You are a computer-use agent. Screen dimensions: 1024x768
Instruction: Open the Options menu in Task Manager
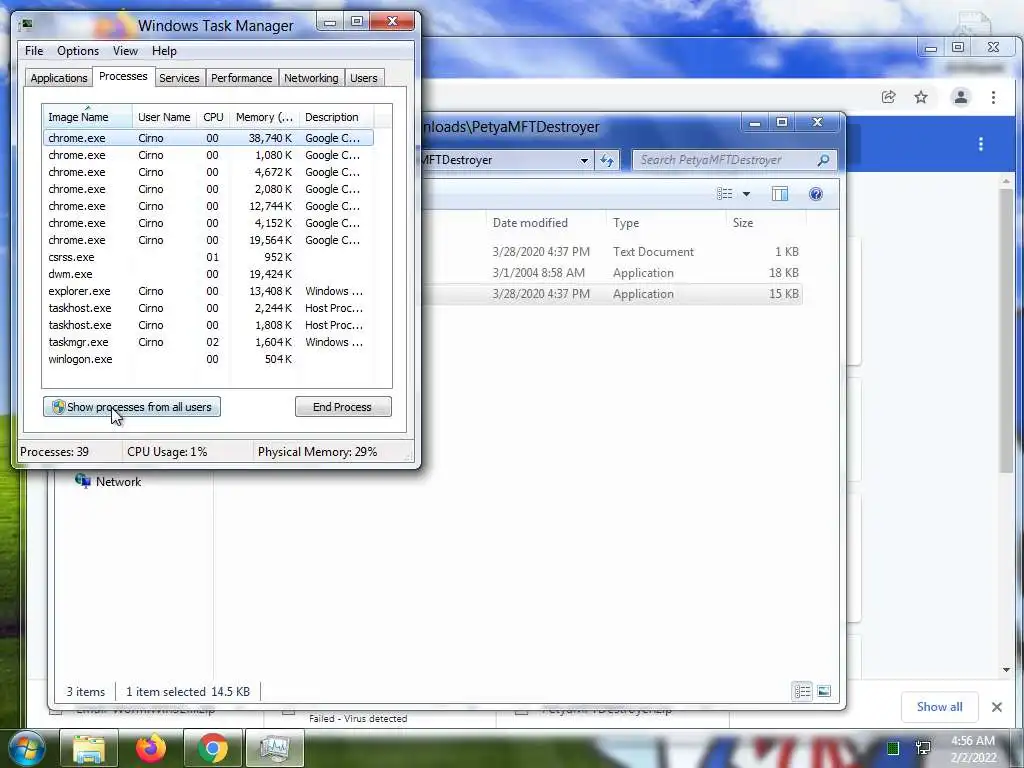(78, 51)
